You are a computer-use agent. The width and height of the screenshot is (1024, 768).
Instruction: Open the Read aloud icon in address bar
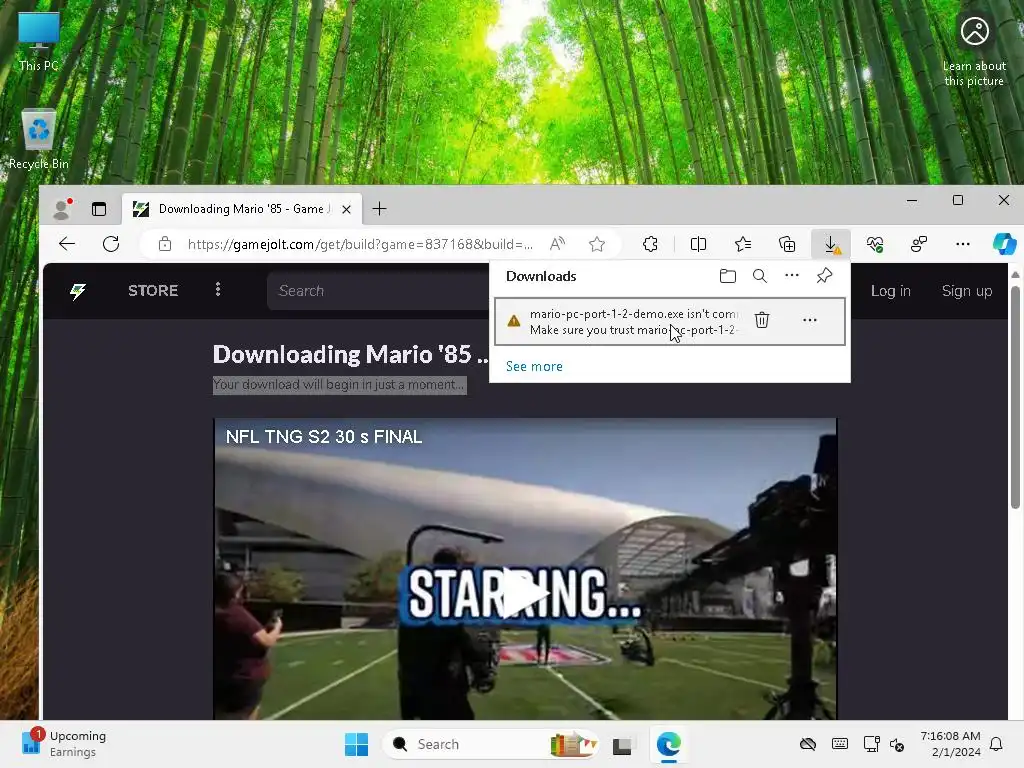coord(557,244)
